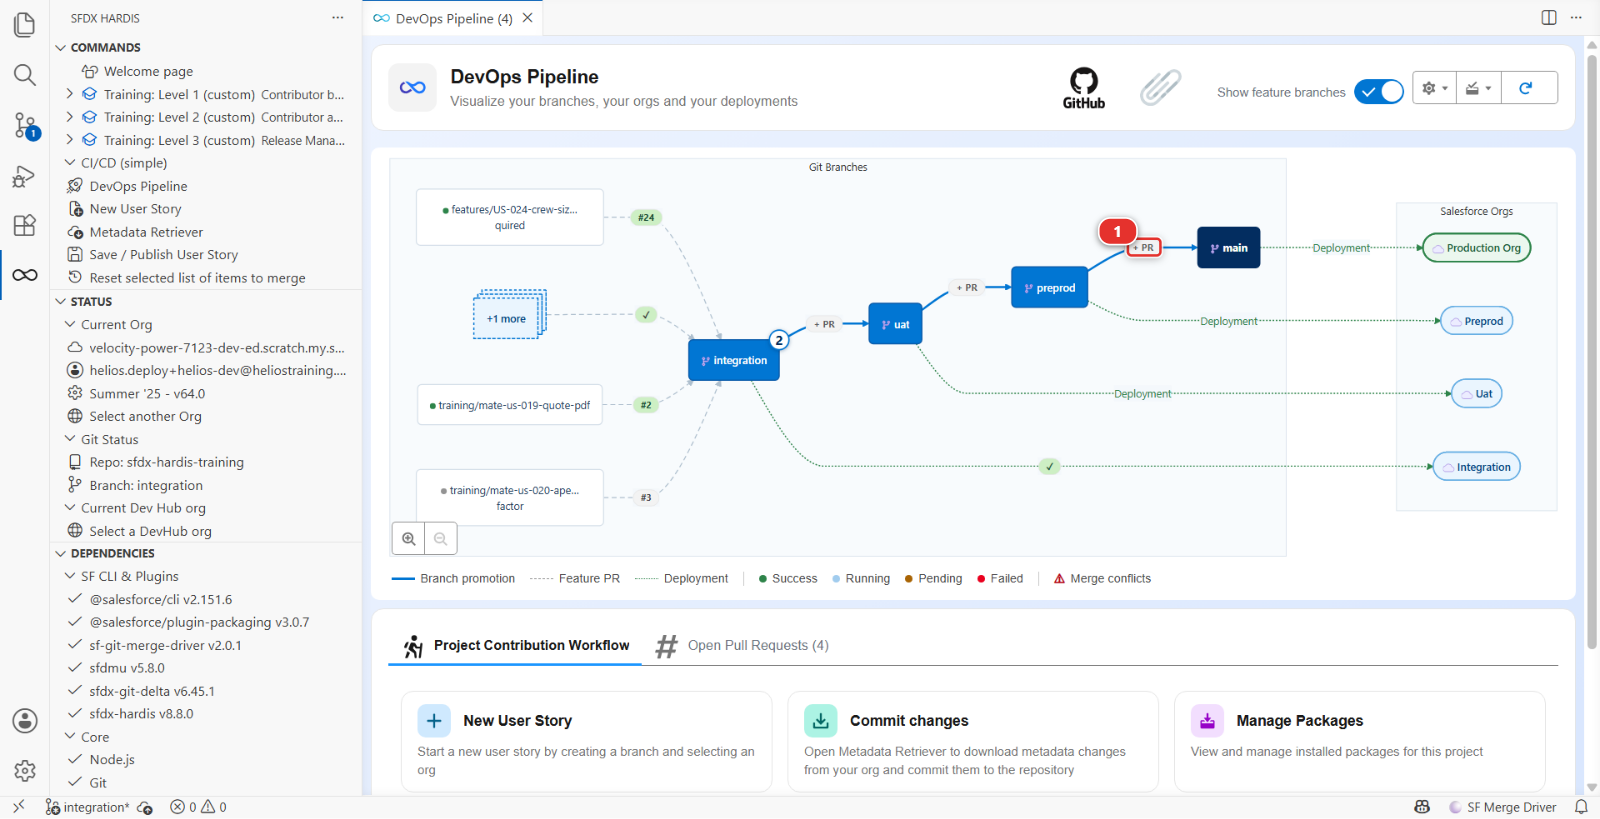
Task: Open Source Control view icon
Action: pyautogui.click(x=25, y=125)
